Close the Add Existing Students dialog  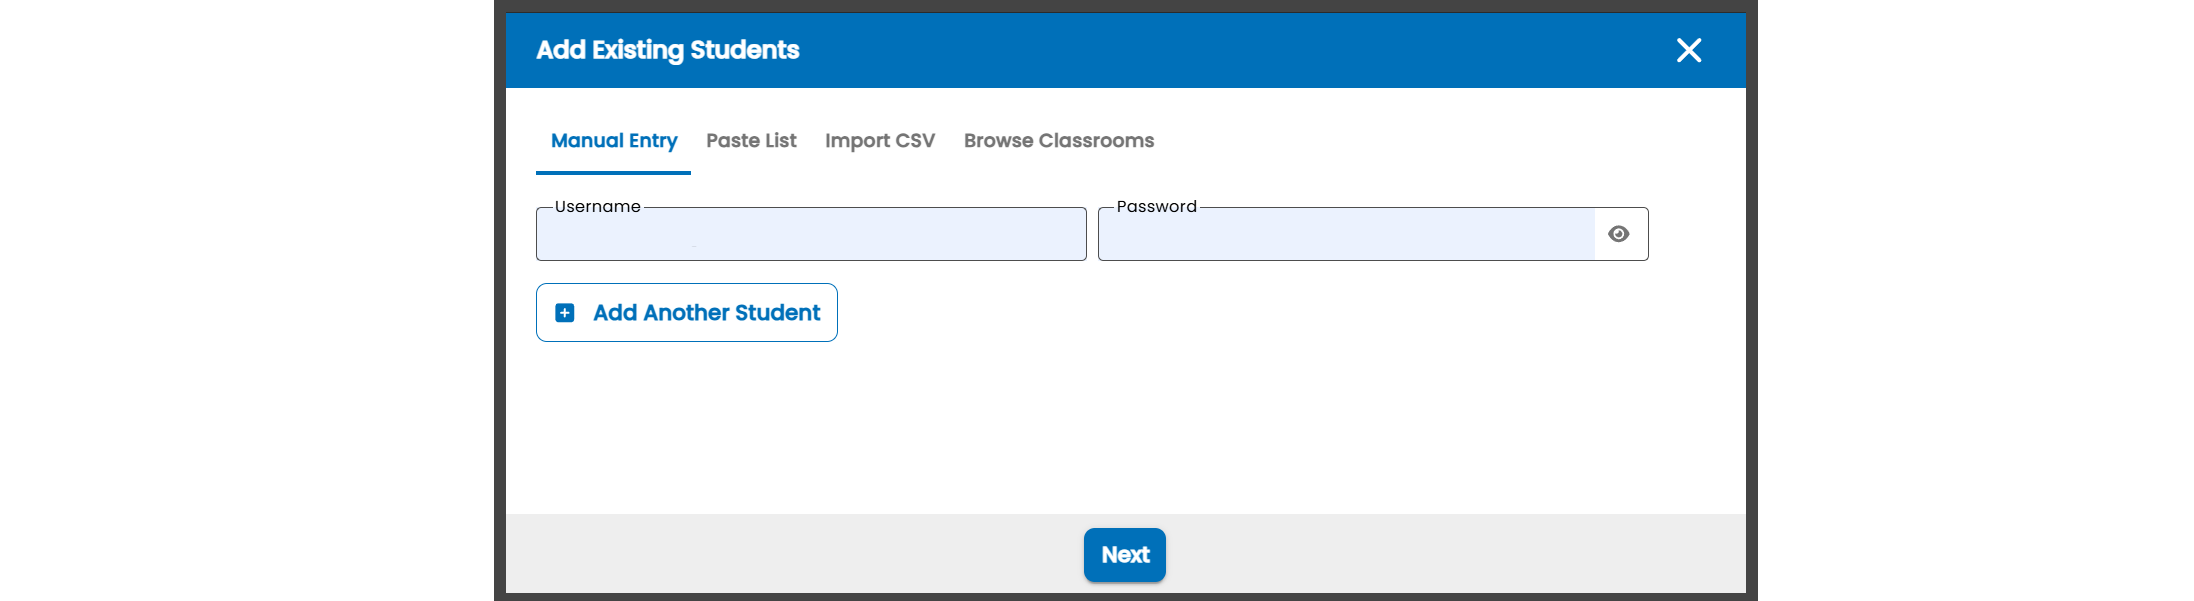tap(1689, 50)
